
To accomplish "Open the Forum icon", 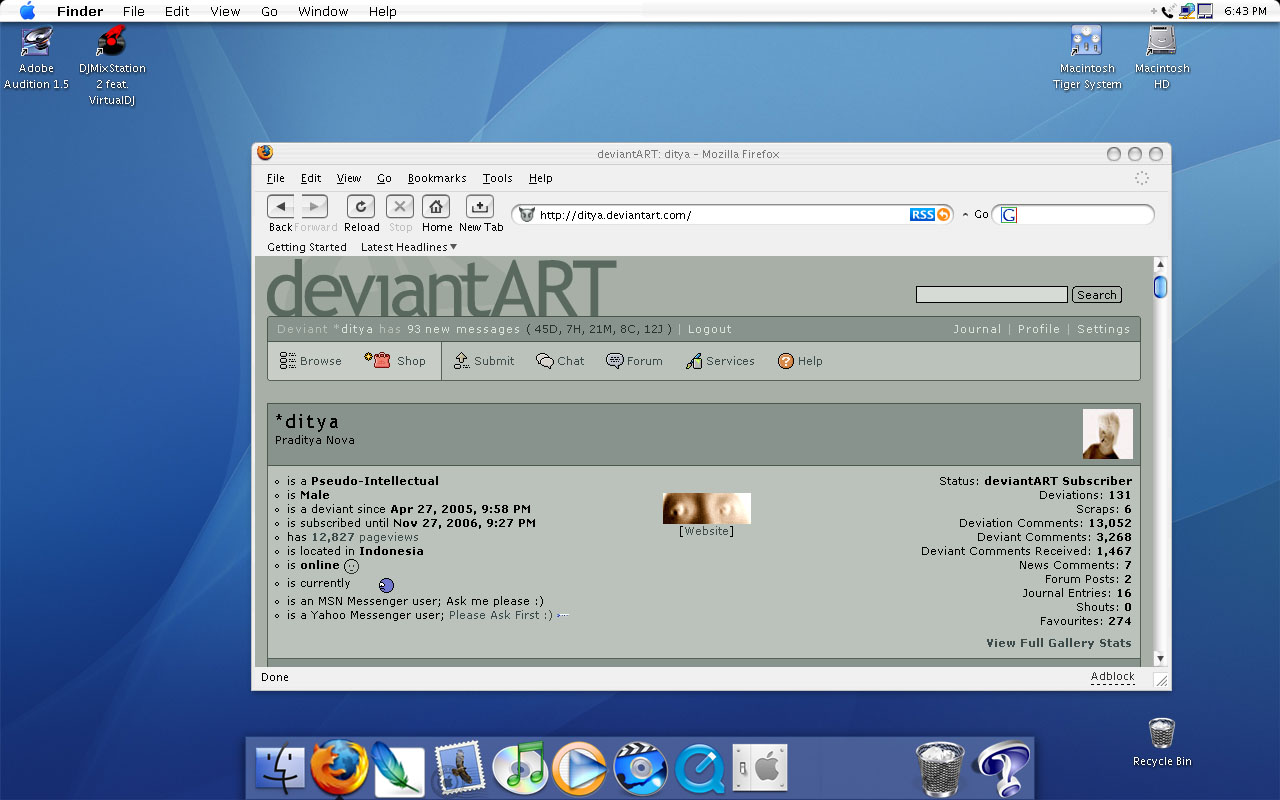I will tap(615, 361).
